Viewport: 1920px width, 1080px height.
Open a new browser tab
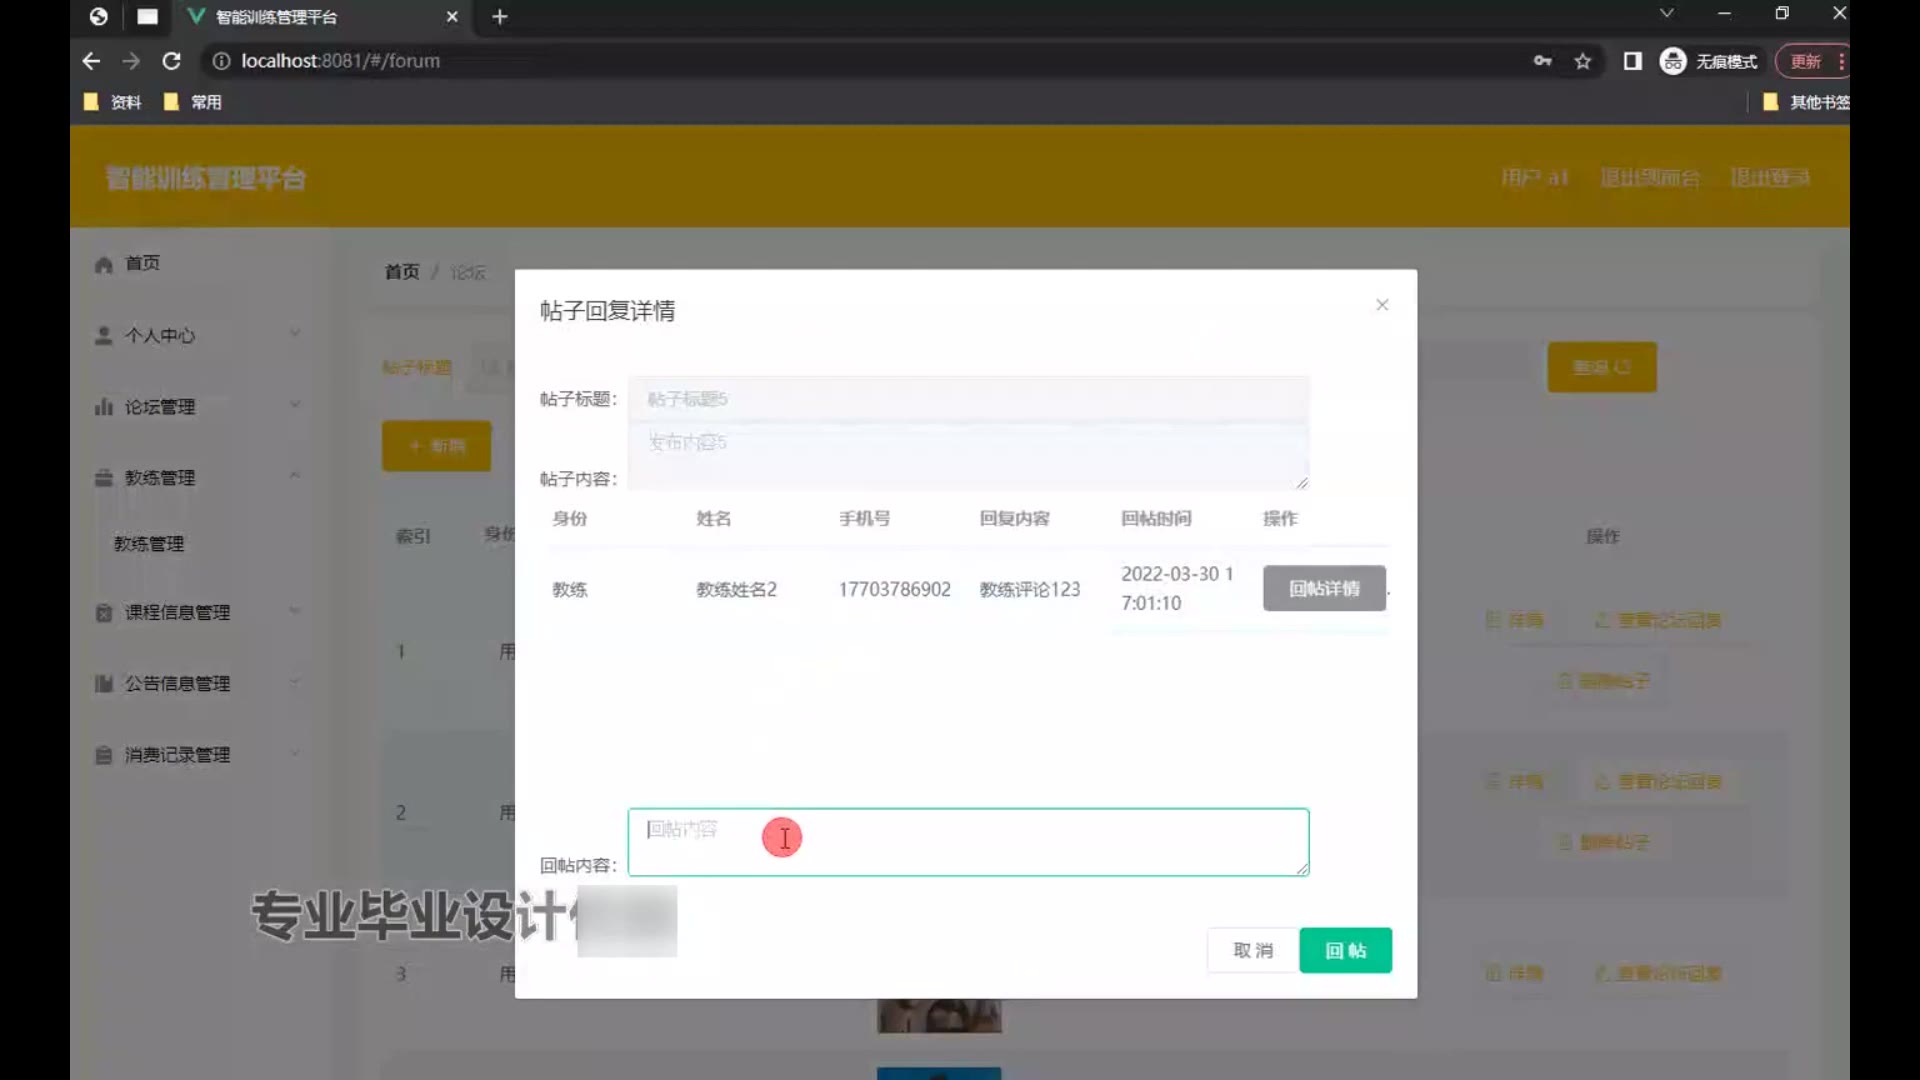click(500, 17)
